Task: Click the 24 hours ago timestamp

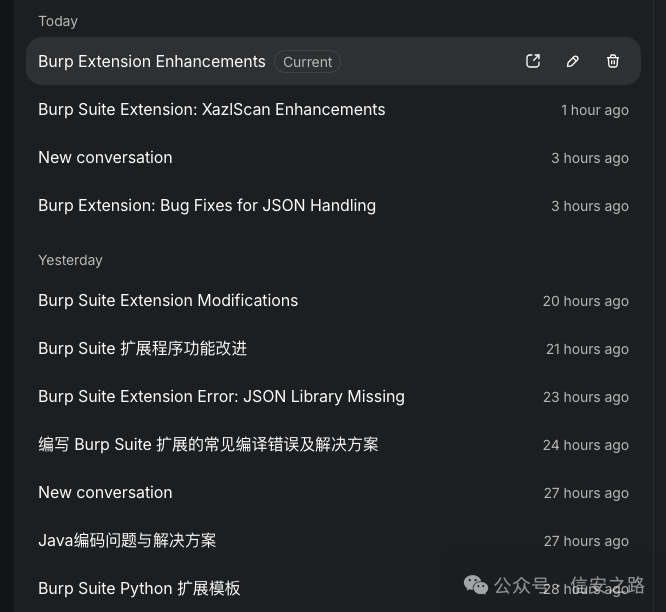Action: [586, 446]
